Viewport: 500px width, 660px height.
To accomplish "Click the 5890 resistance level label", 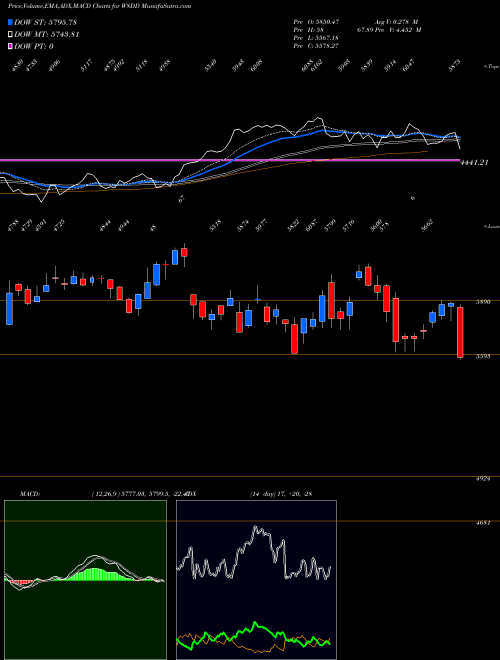I will point(482,302).
